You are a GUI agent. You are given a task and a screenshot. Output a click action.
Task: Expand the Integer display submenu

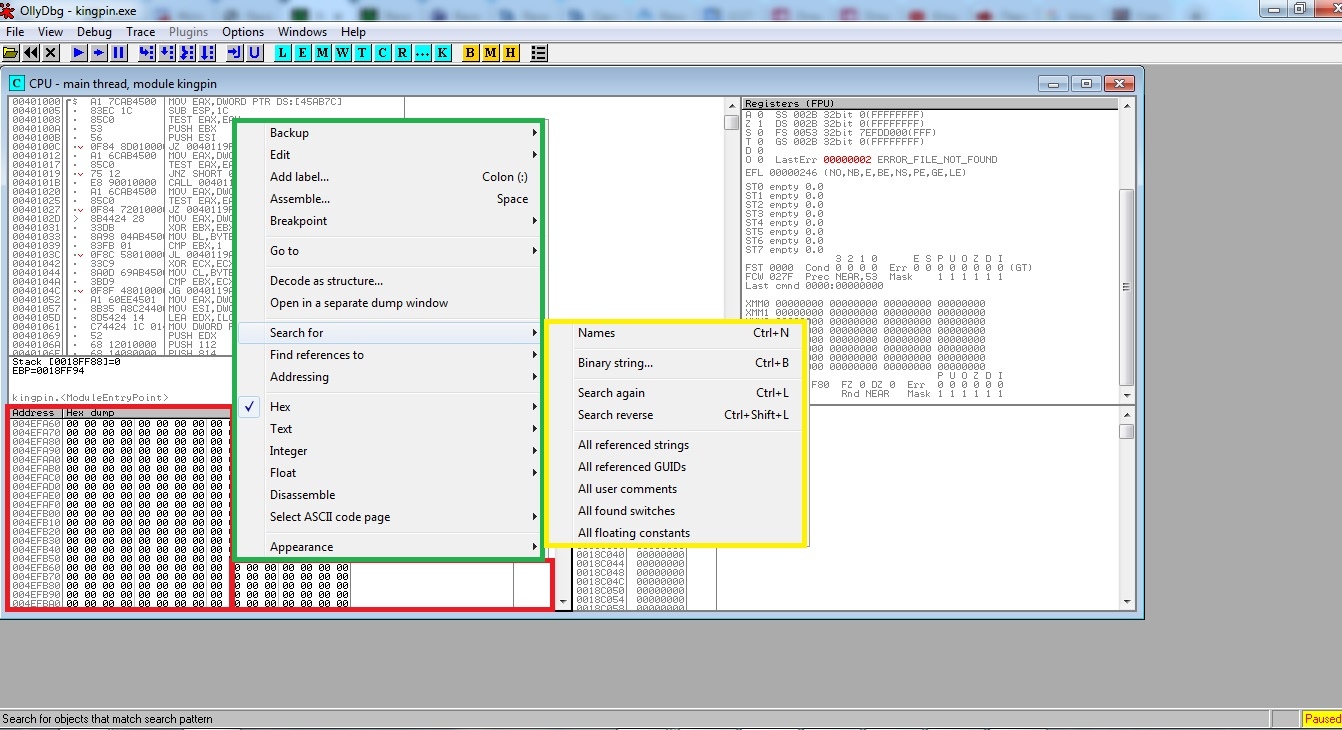pyautogui.click(x=389, y=451)
